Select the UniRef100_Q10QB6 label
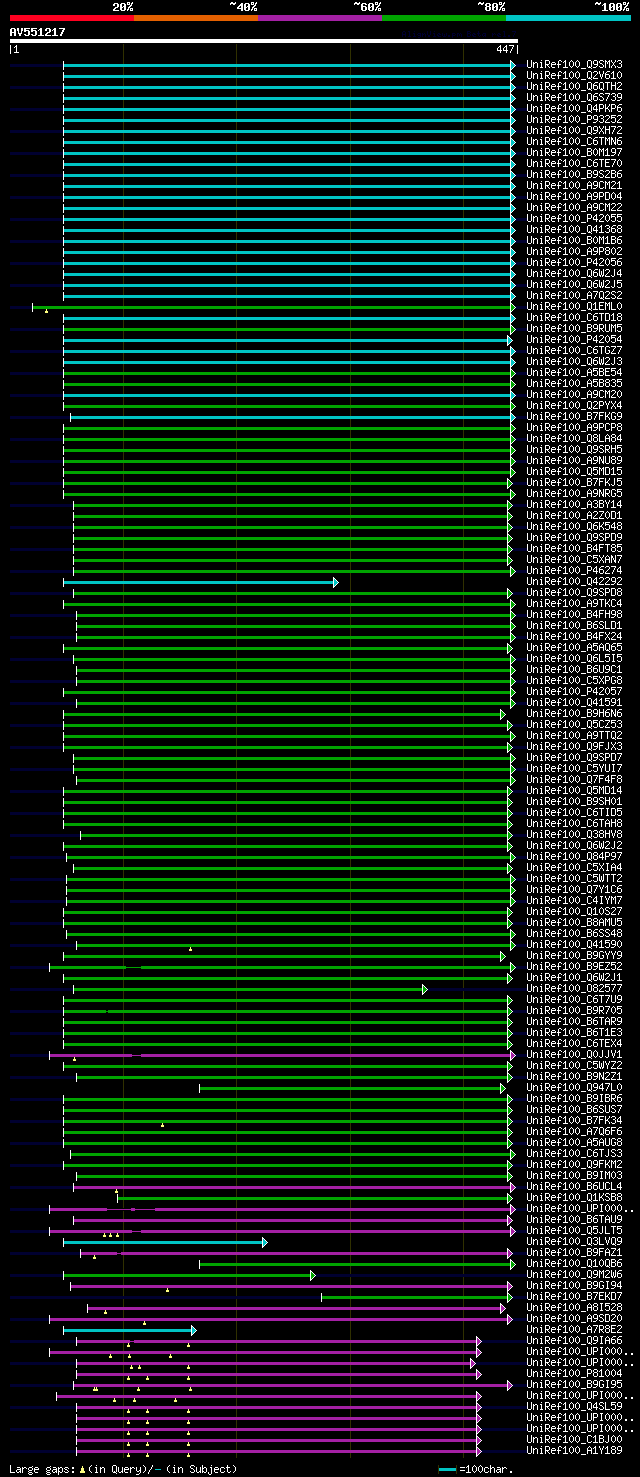Viewport: 640px width, 1477px height. 574,1263
